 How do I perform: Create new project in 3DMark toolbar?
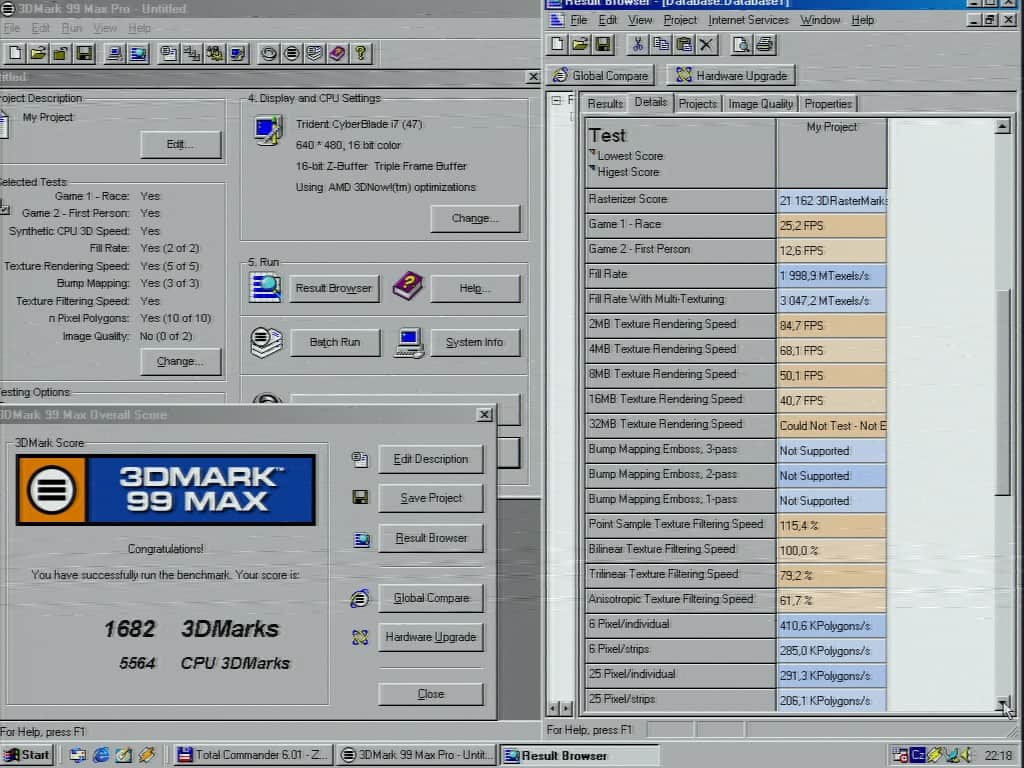pos(15,54)
